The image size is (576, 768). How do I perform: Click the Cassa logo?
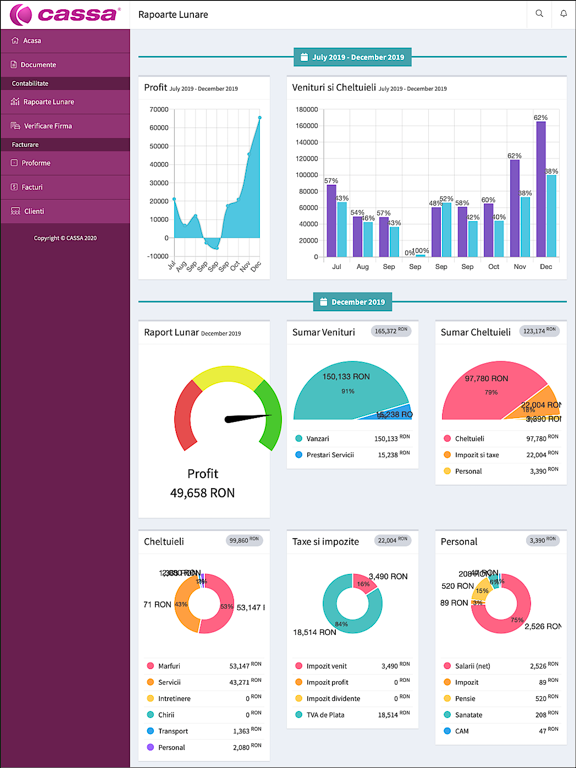coord(65,14)
